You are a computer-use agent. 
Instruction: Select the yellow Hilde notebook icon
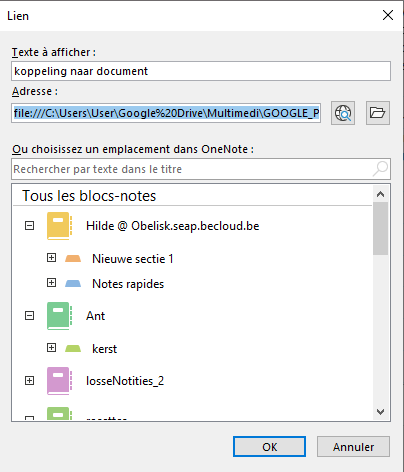tap(59, 226)
